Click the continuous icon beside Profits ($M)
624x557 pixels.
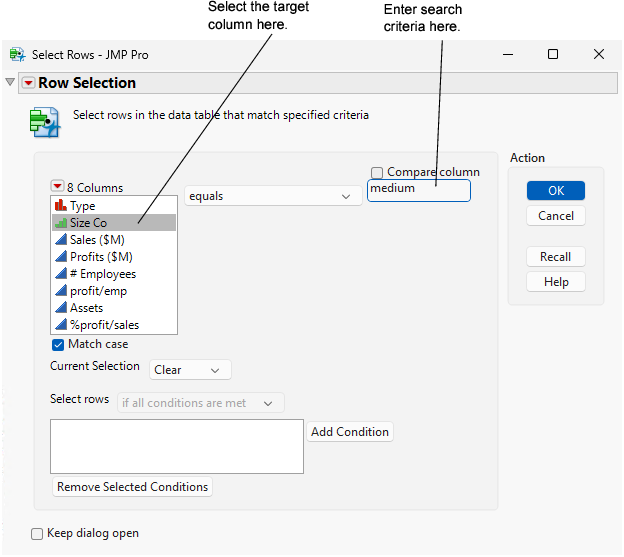coord(60,257)
